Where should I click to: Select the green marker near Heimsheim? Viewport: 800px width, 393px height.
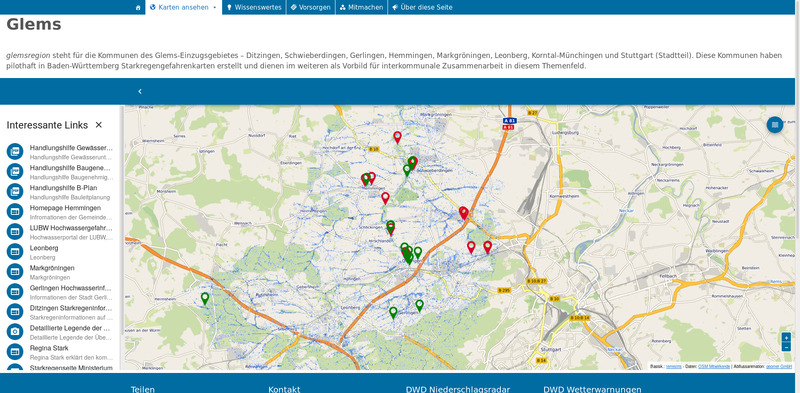point(205,299)
